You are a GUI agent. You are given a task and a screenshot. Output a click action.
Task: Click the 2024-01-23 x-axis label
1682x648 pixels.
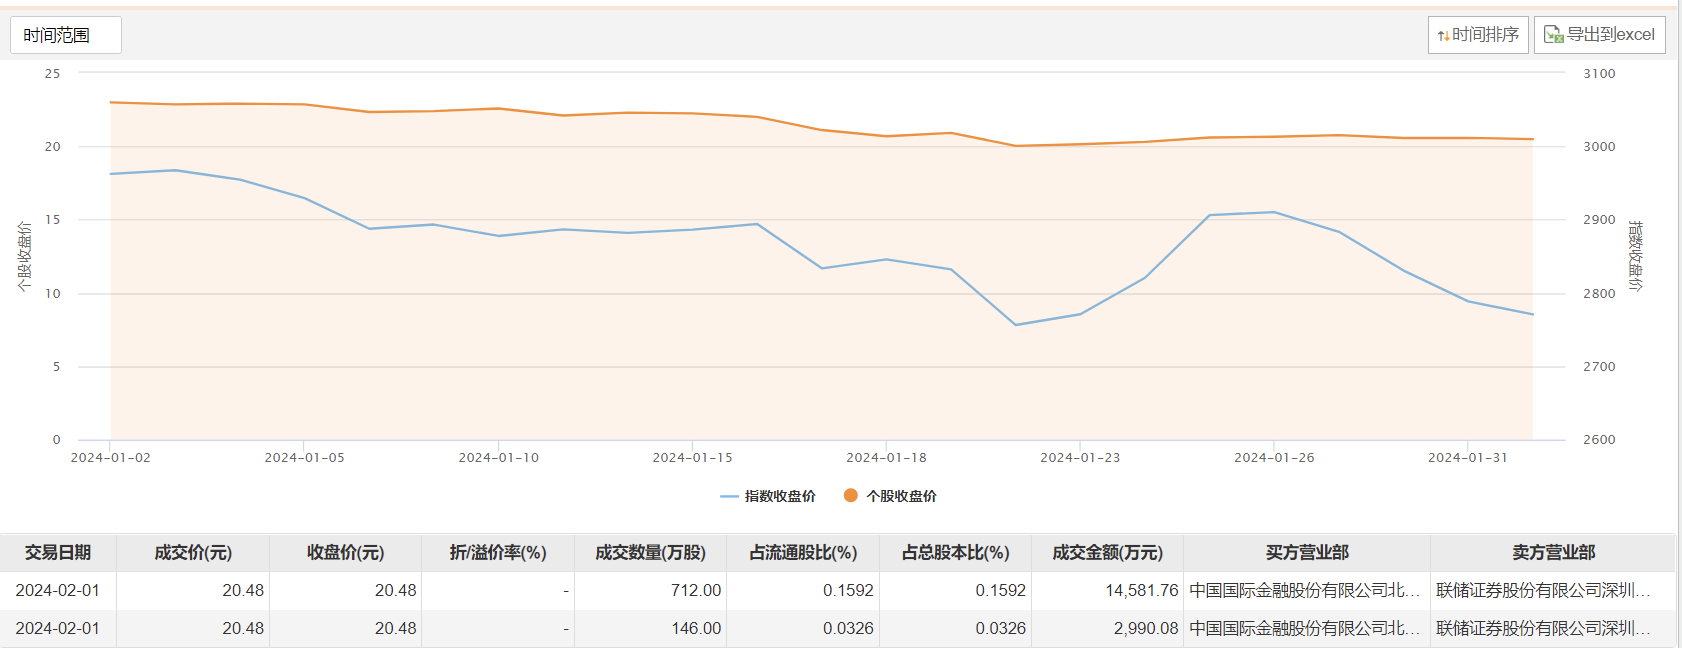point(1080,458)
